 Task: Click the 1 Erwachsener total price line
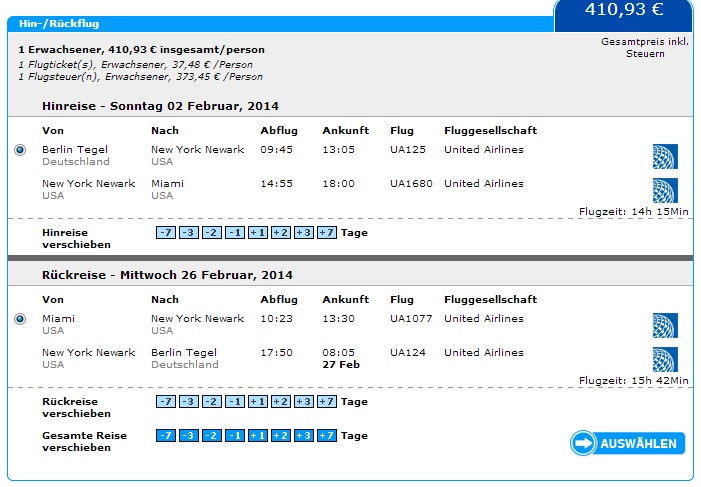point(142,50)
